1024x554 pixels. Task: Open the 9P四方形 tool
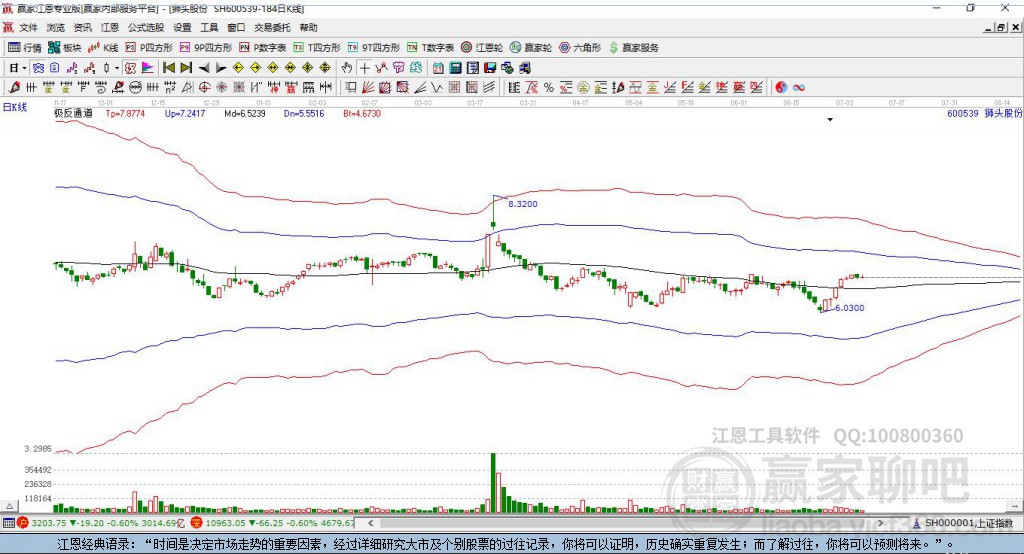(206, 48)
